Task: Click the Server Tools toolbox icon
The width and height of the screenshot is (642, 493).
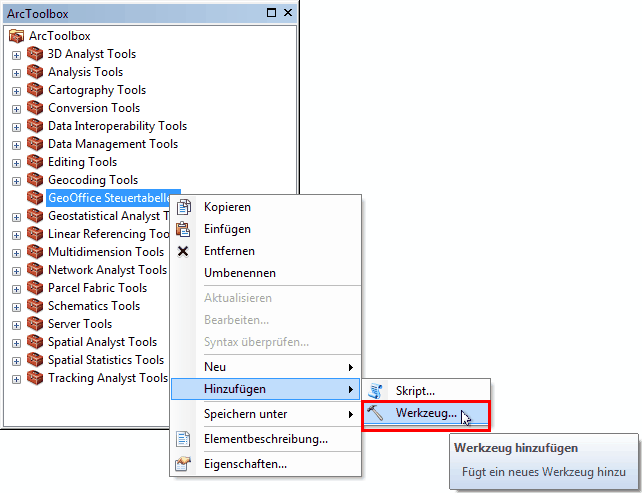Action: pos(36,324)
